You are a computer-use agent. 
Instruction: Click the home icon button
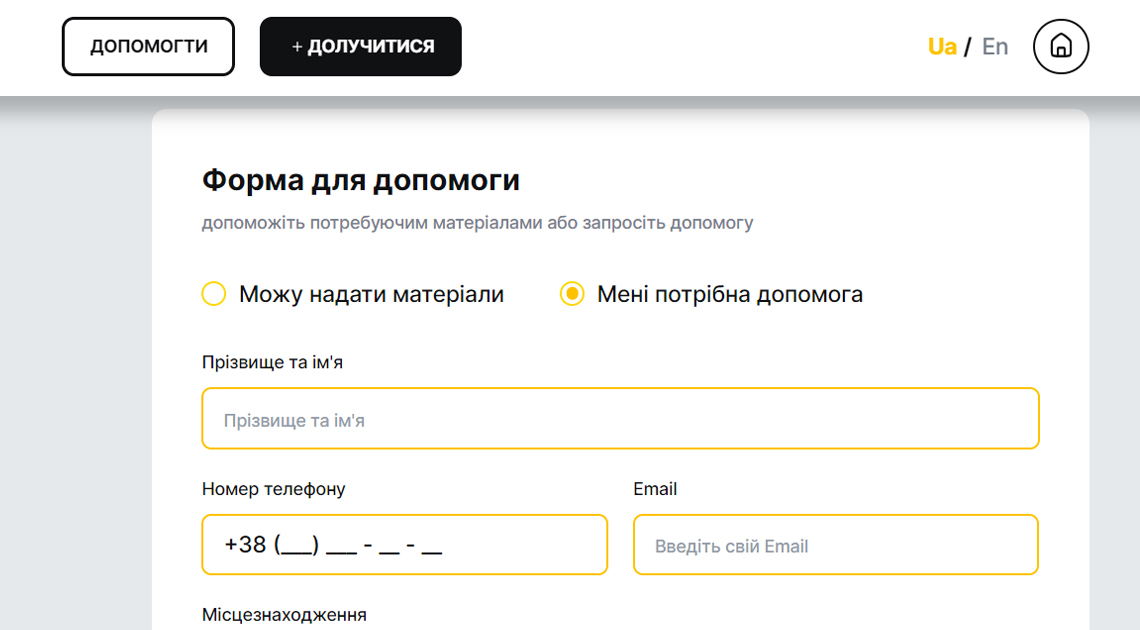click(x=1061, y=47)
